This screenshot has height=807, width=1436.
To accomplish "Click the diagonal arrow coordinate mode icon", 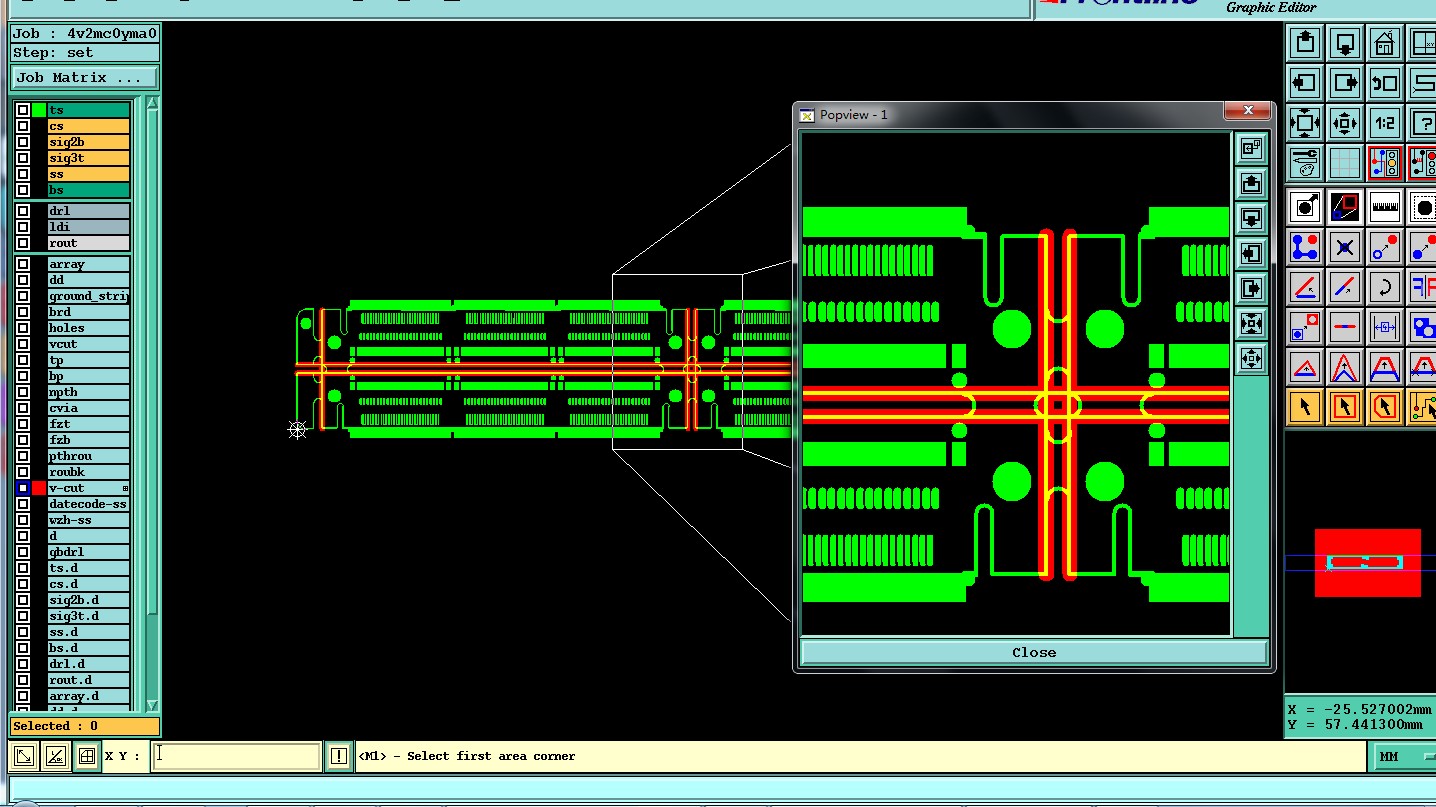I will pyautogui.click(x=24, y=757).
